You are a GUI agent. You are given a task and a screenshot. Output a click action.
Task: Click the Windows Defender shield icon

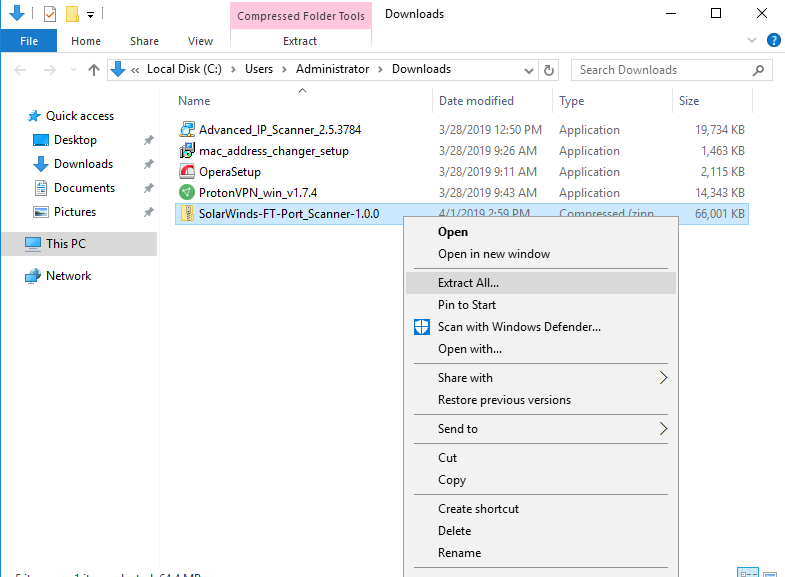pos(422,327)
